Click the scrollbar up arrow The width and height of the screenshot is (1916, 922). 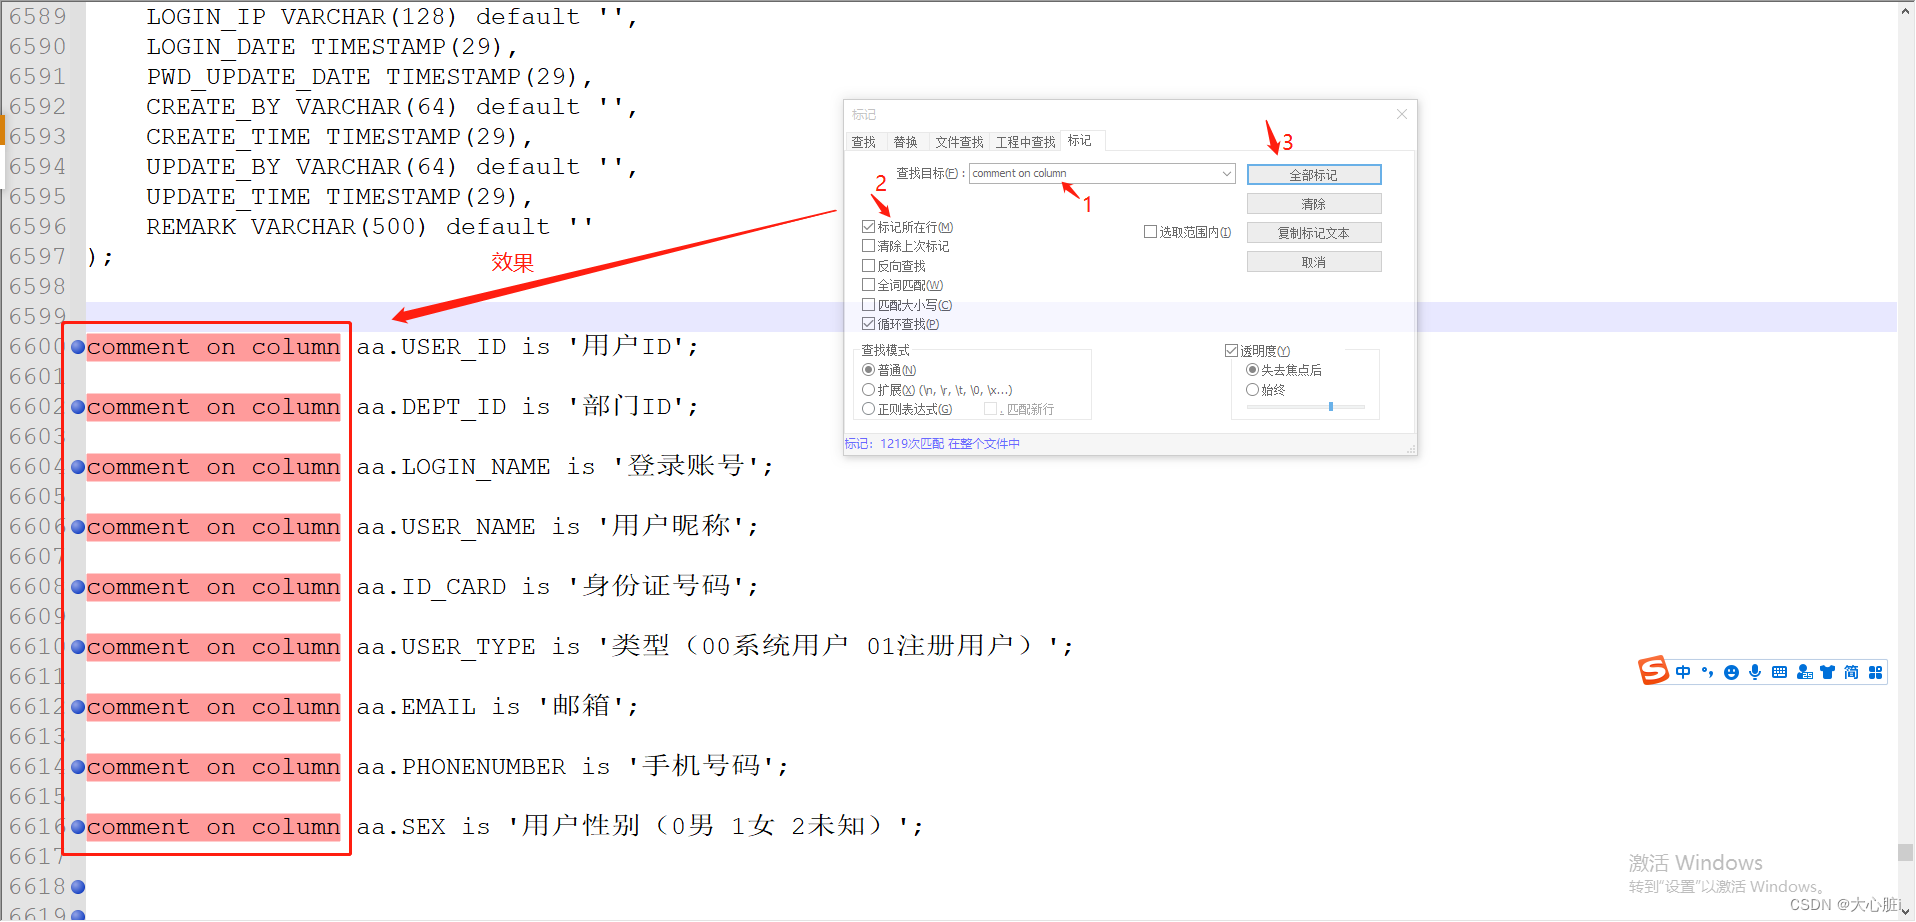point(1906,11)
